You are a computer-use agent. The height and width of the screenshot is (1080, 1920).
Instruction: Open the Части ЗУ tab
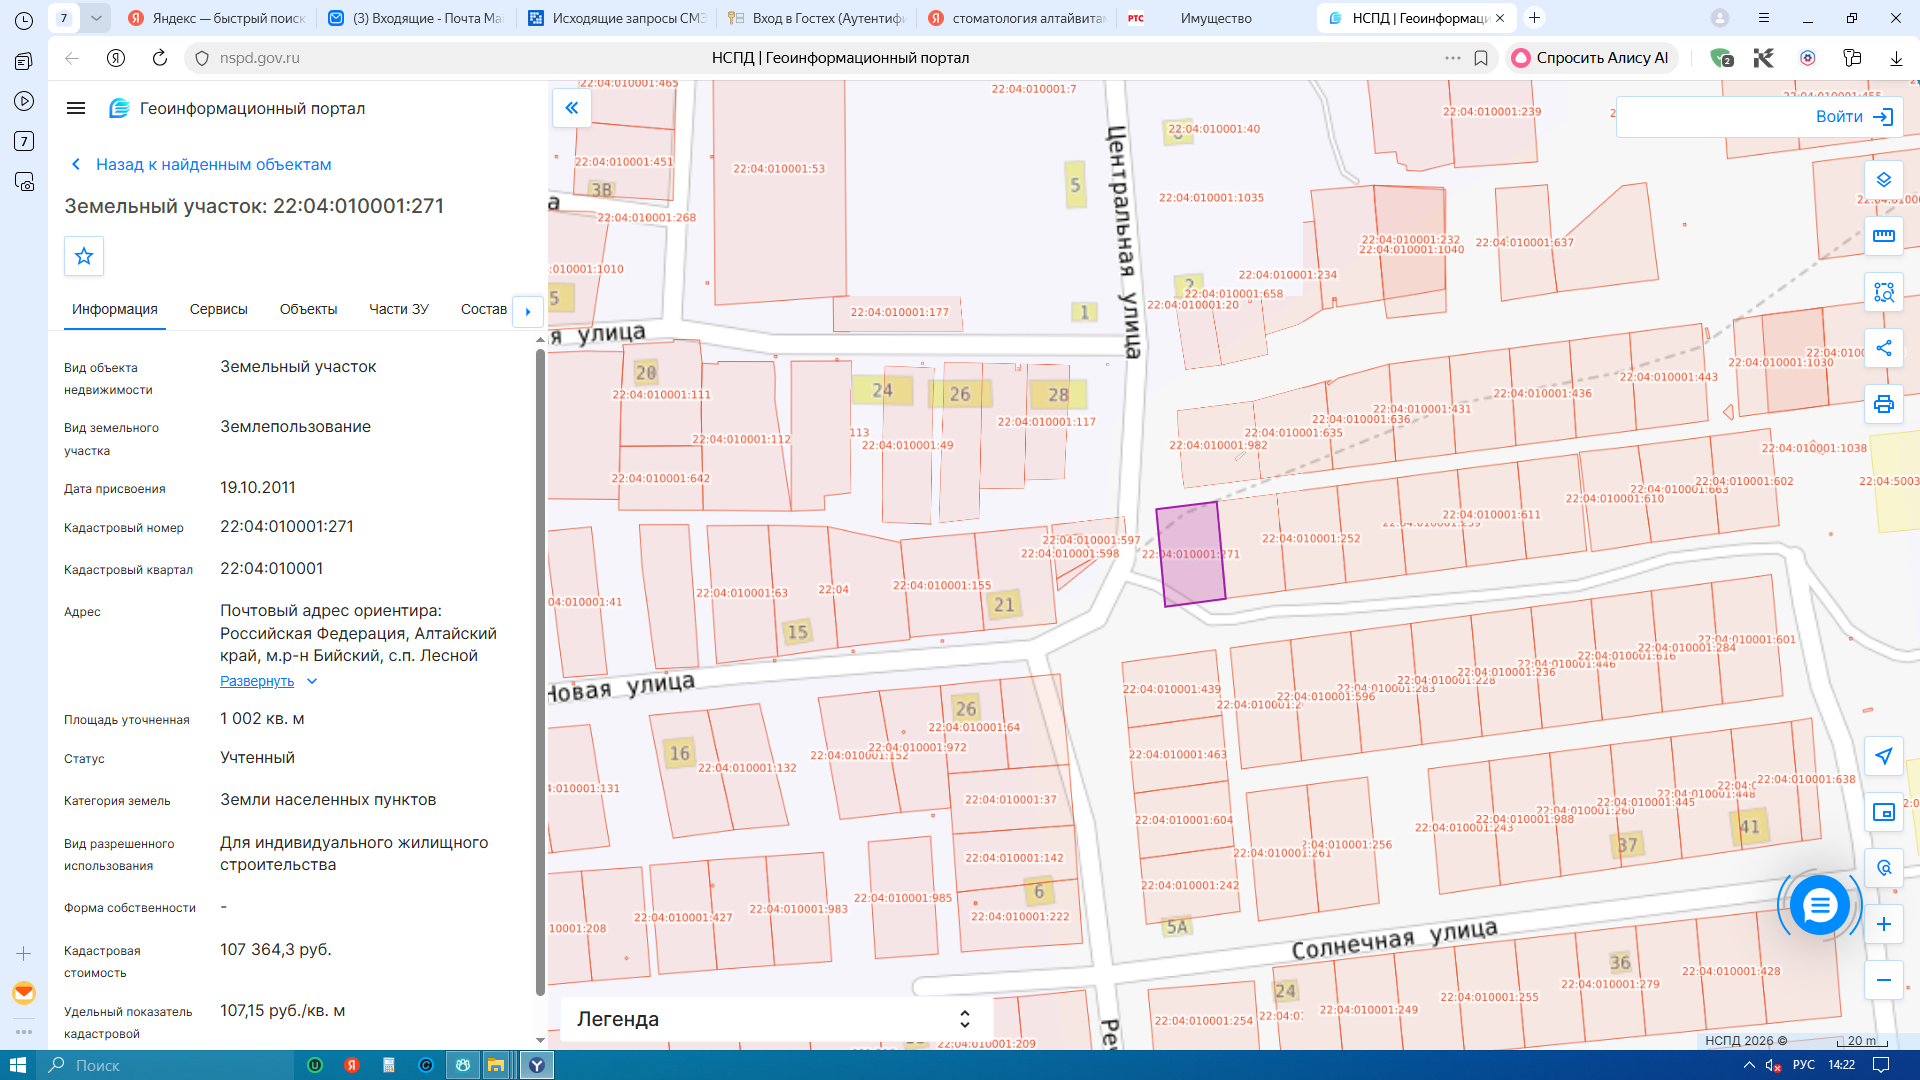click(x=399, y=309)
